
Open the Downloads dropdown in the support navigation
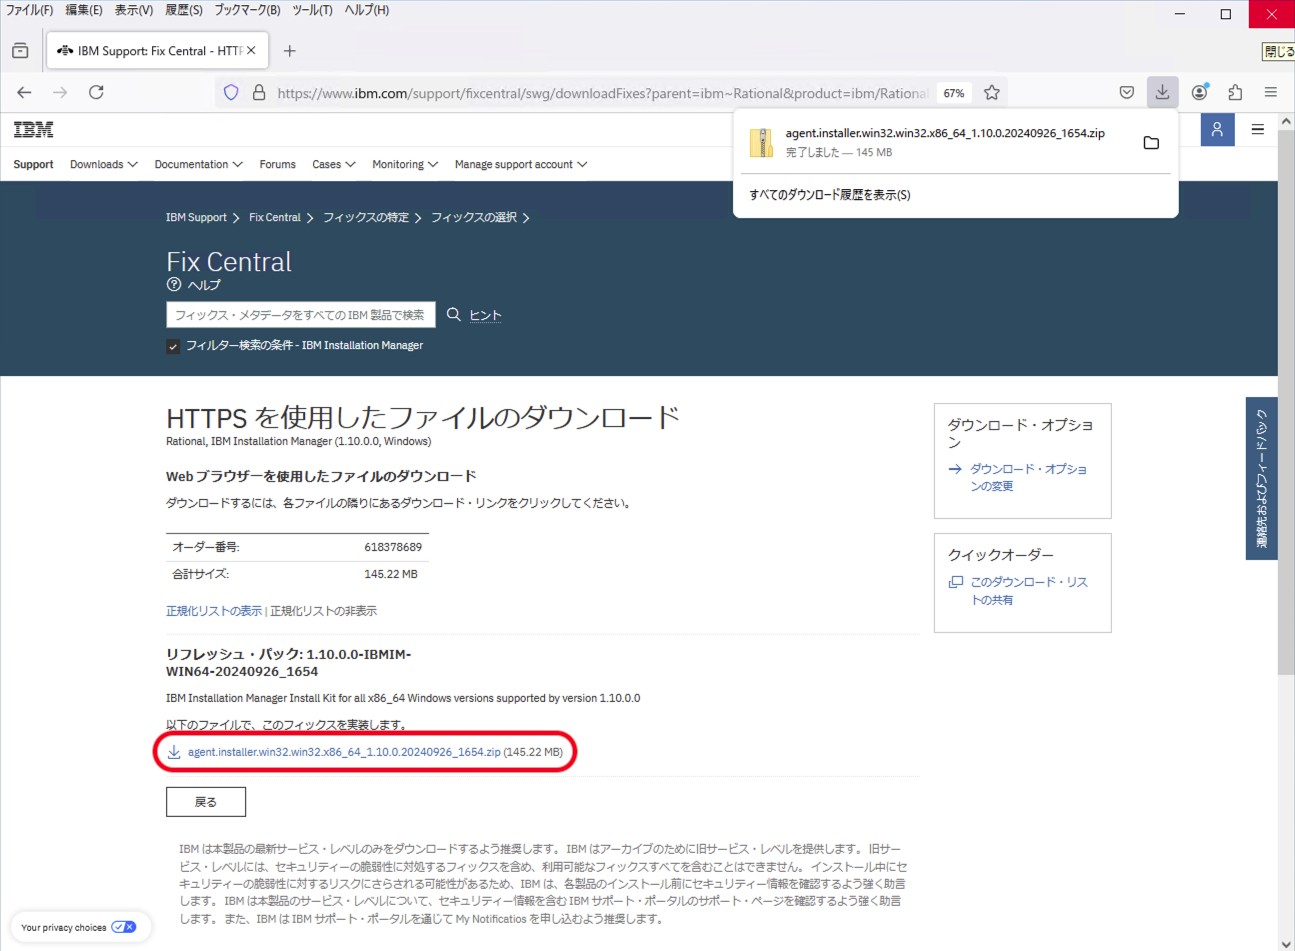(x=103, y=164)
